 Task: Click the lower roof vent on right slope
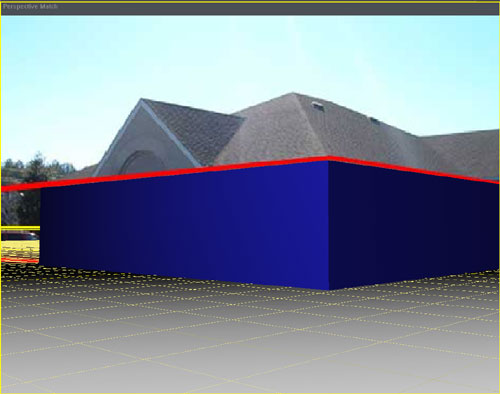[374, 119]
